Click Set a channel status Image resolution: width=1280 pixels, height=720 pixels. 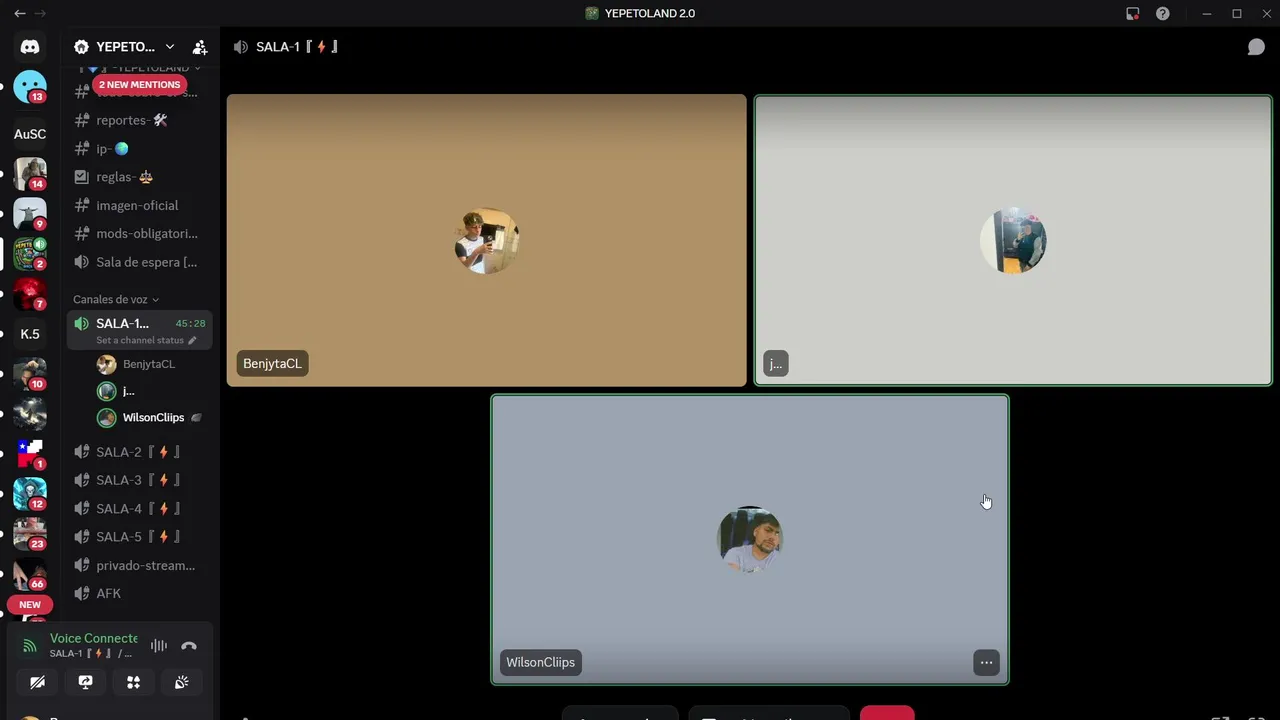point(140,340)
